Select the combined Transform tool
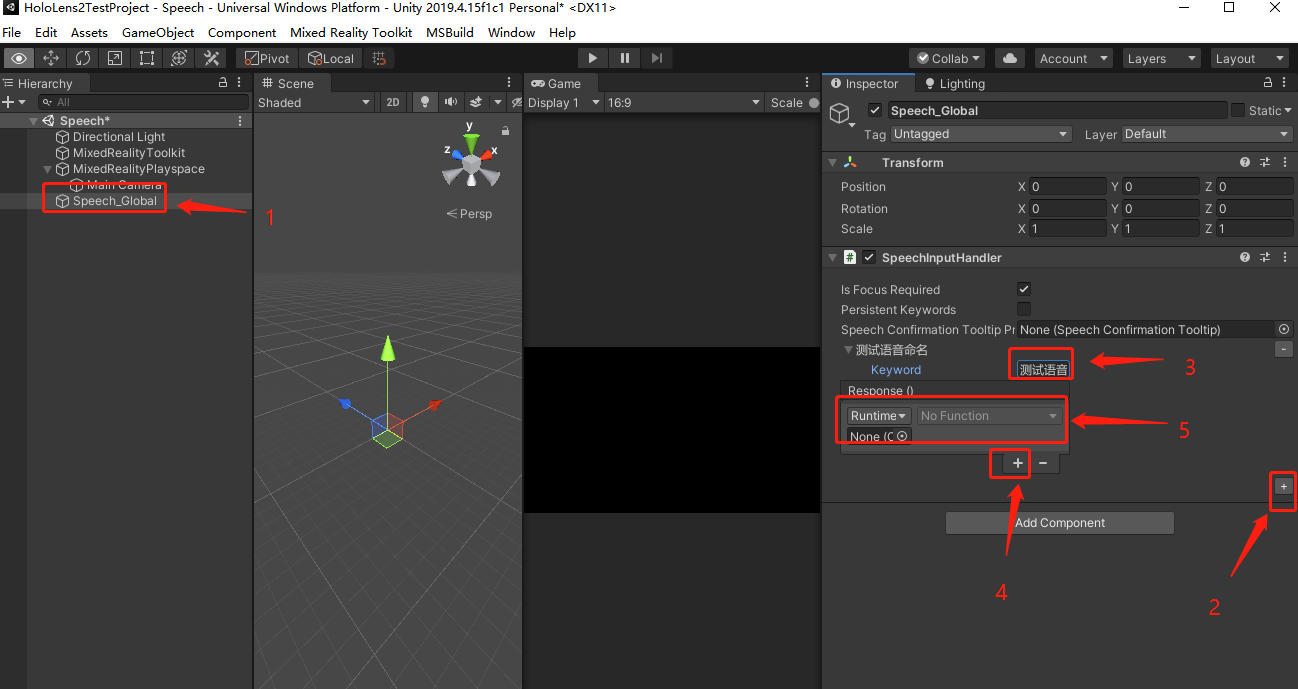This screenshot has width=1298, height=689. click(x=179, y=58)
